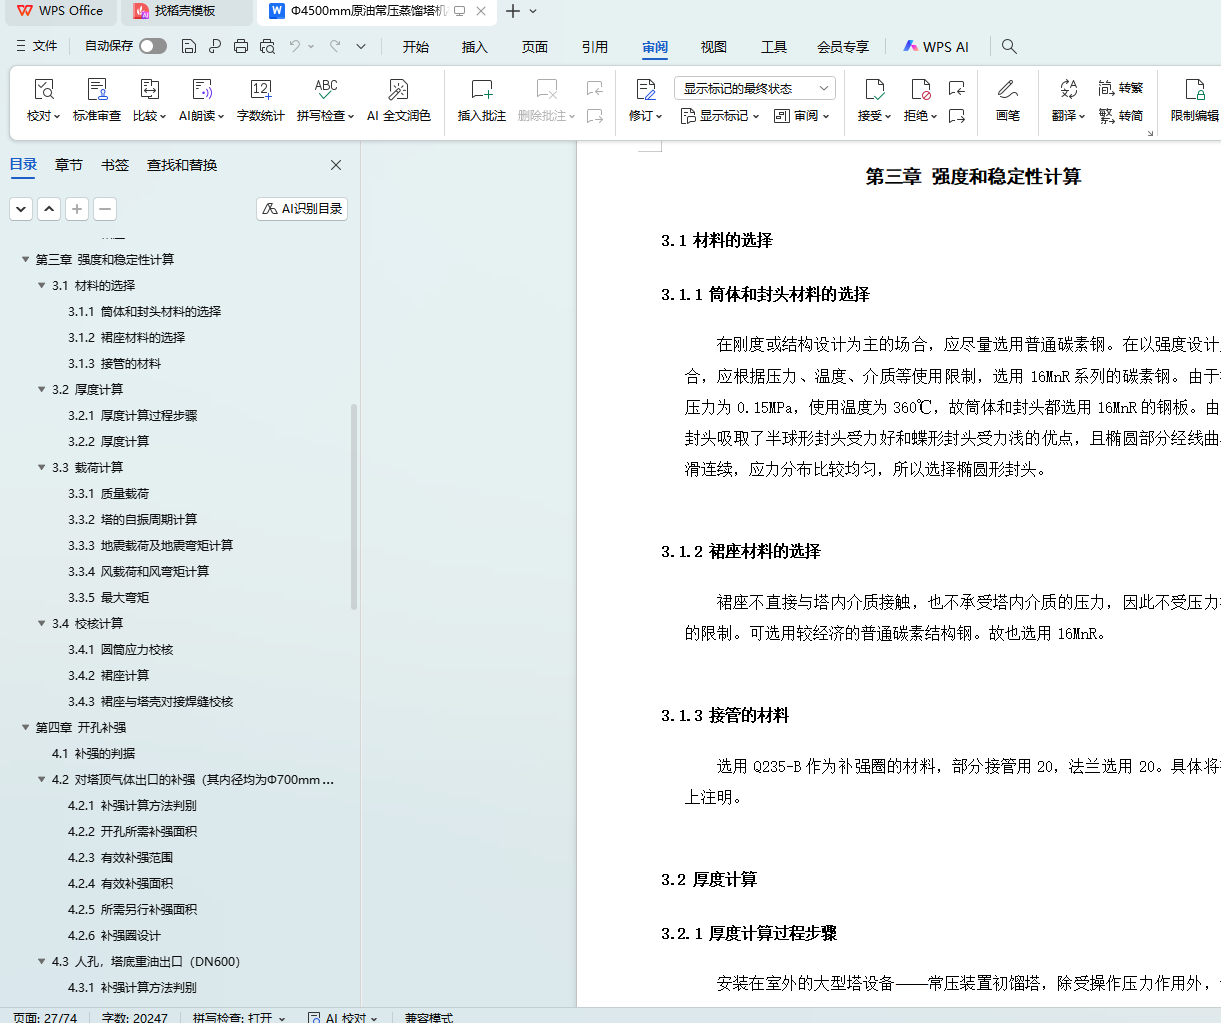Close the navigation pane with X
This screenshot has width=1221, height=1023.
[x=336, y=165]
